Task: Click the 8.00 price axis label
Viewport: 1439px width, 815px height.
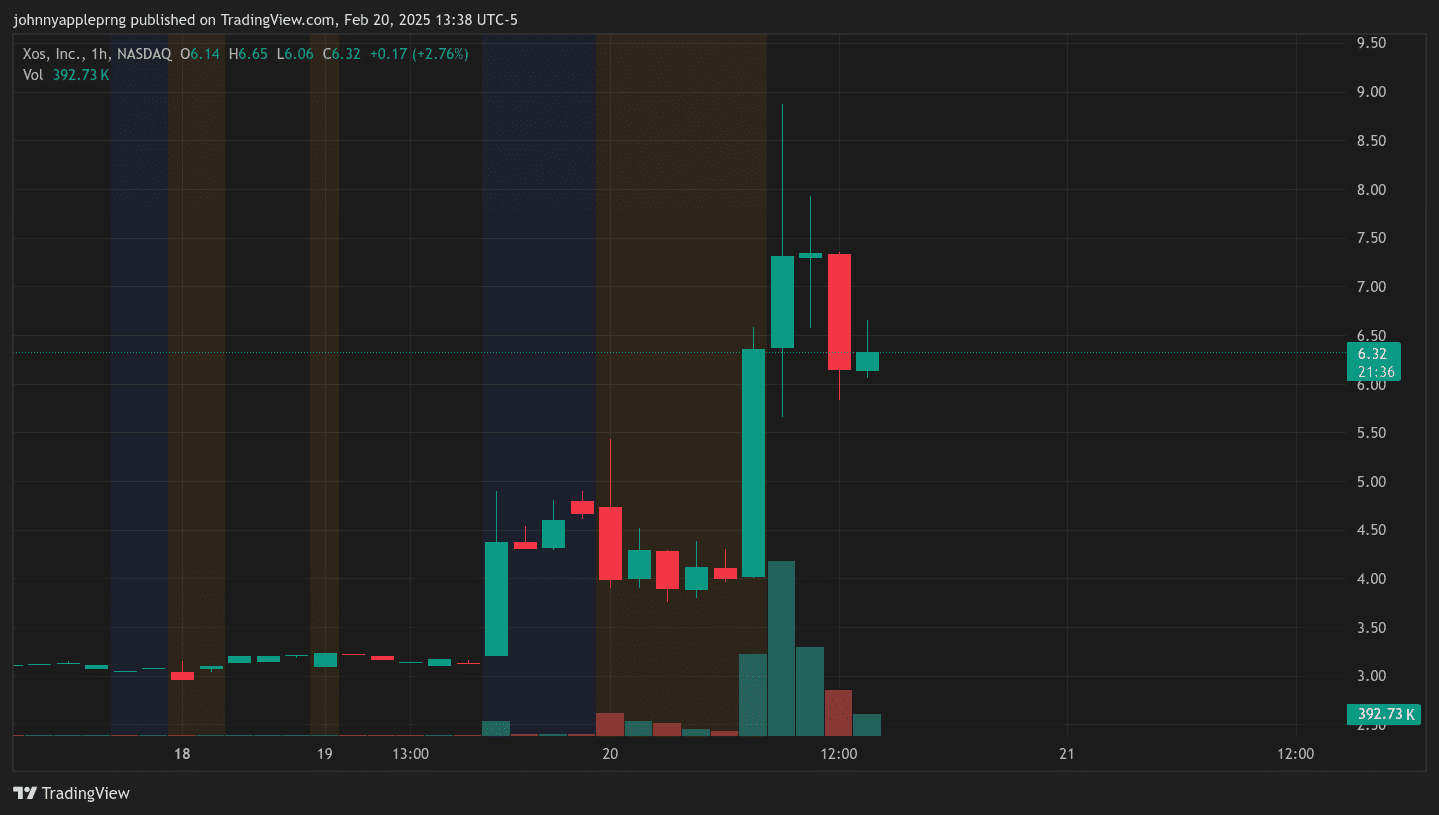Action: coord(1371,190)
